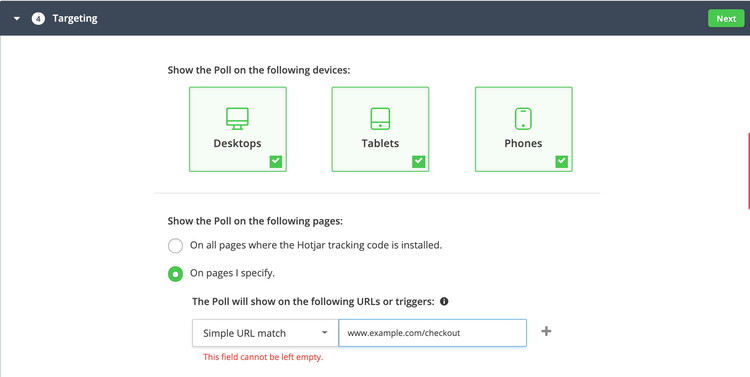Click the Tablets device icon

coord(380,118)
